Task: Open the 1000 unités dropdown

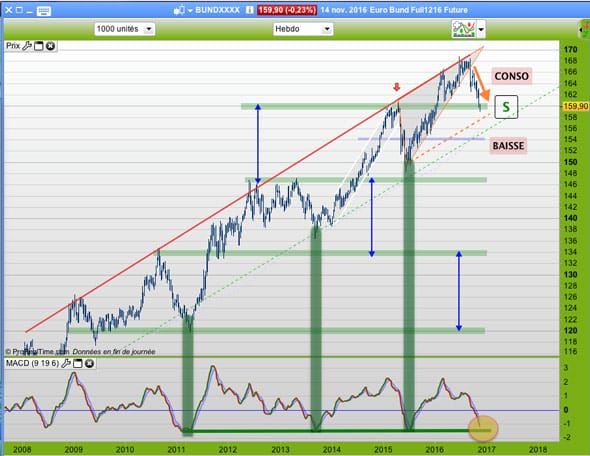Action: 125,29
